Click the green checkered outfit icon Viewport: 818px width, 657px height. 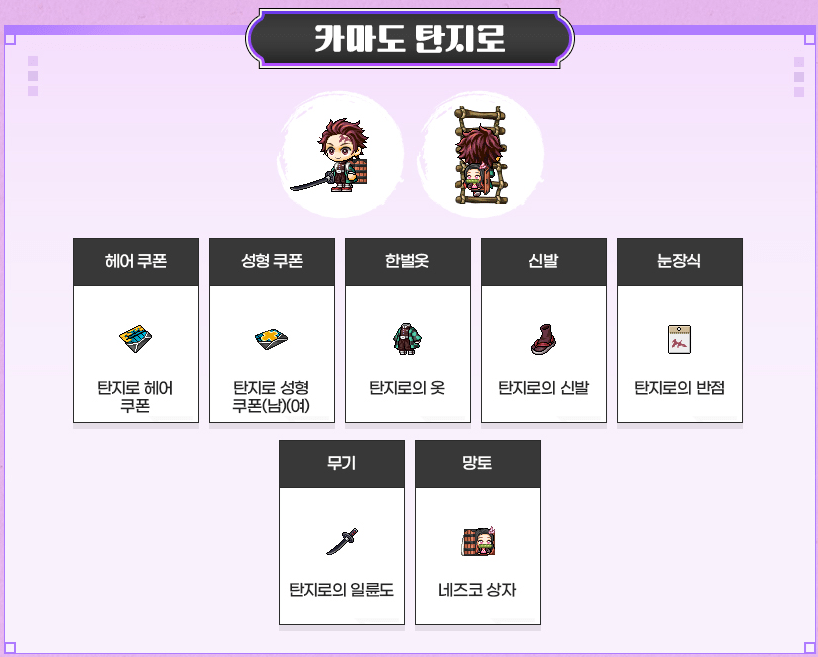[x=407, y=339]
